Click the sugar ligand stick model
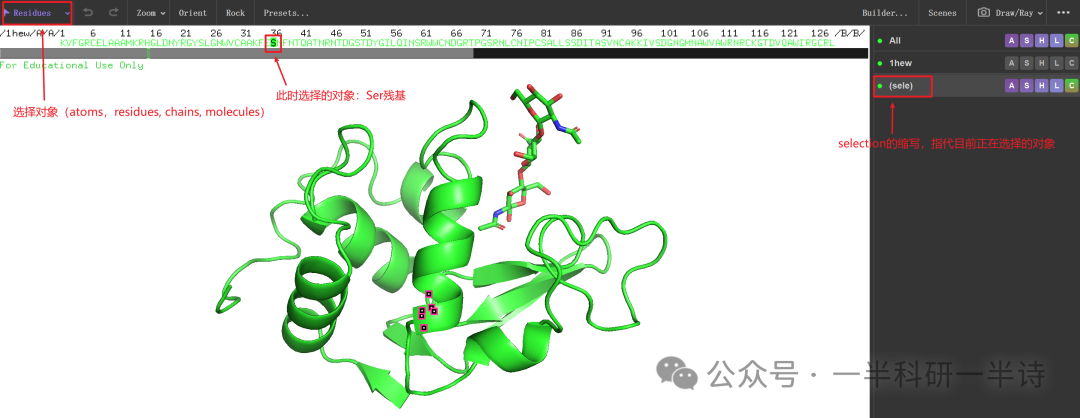 click(x=532, y=157)
